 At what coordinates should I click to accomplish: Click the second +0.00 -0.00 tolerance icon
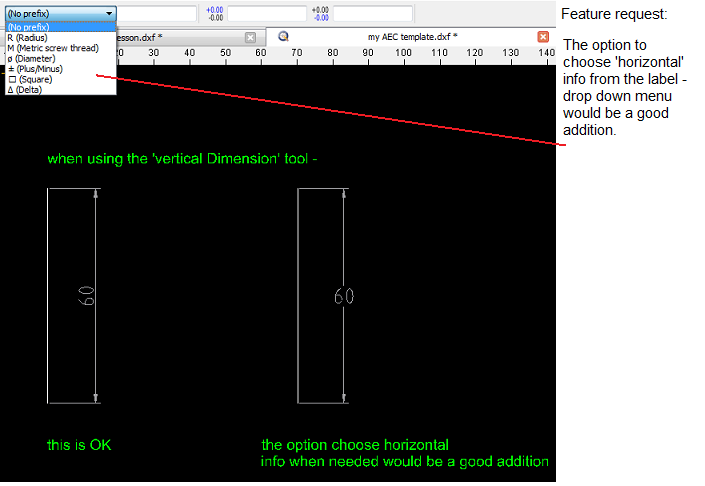[x=320, y=13]
